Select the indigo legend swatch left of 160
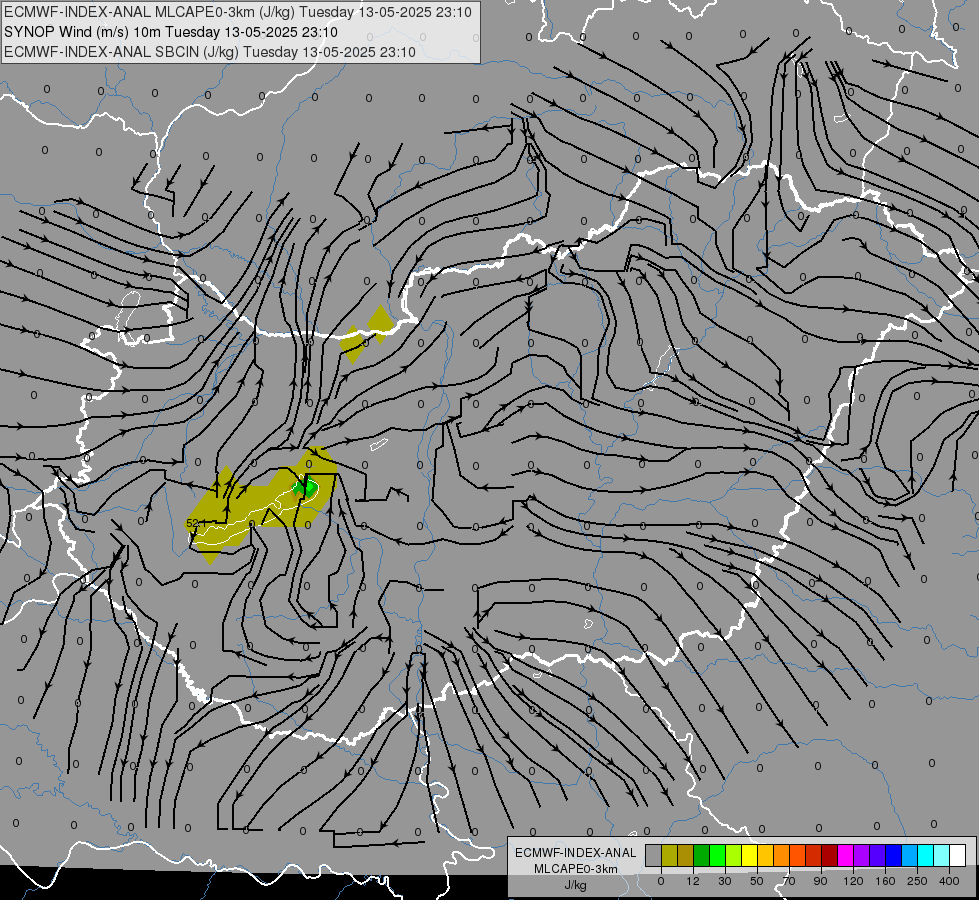The height and width of the screenshot is (900, 979). point(878,855)
